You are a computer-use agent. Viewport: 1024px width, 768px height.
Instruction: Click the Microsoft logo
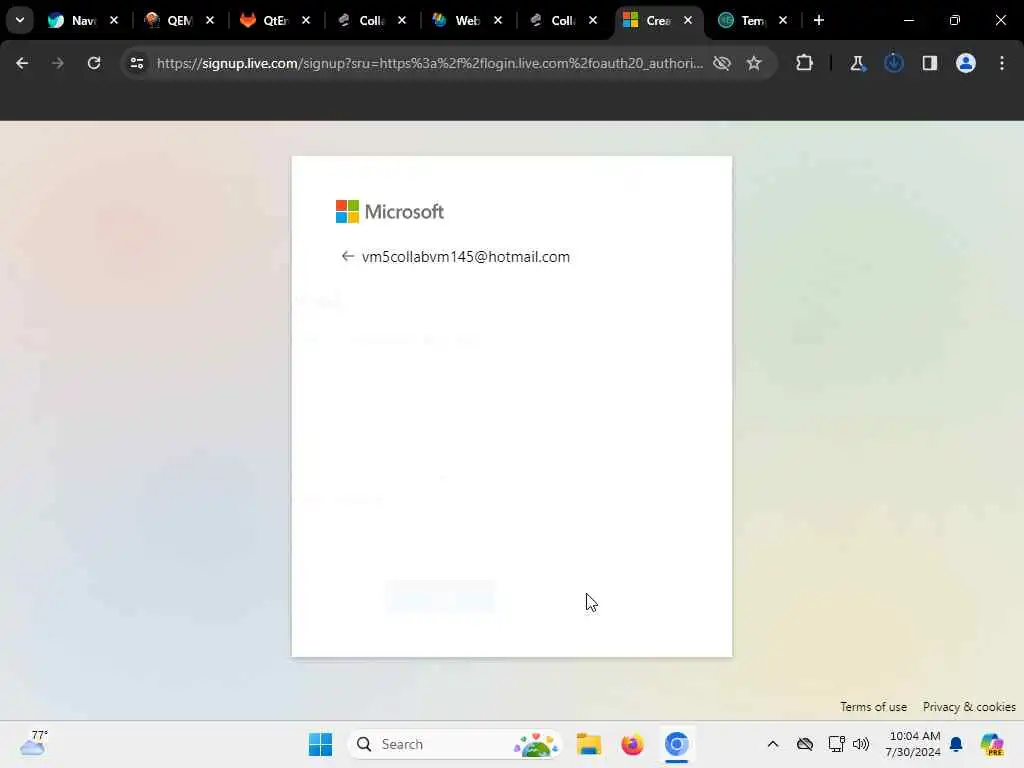[x=390, y=212]
